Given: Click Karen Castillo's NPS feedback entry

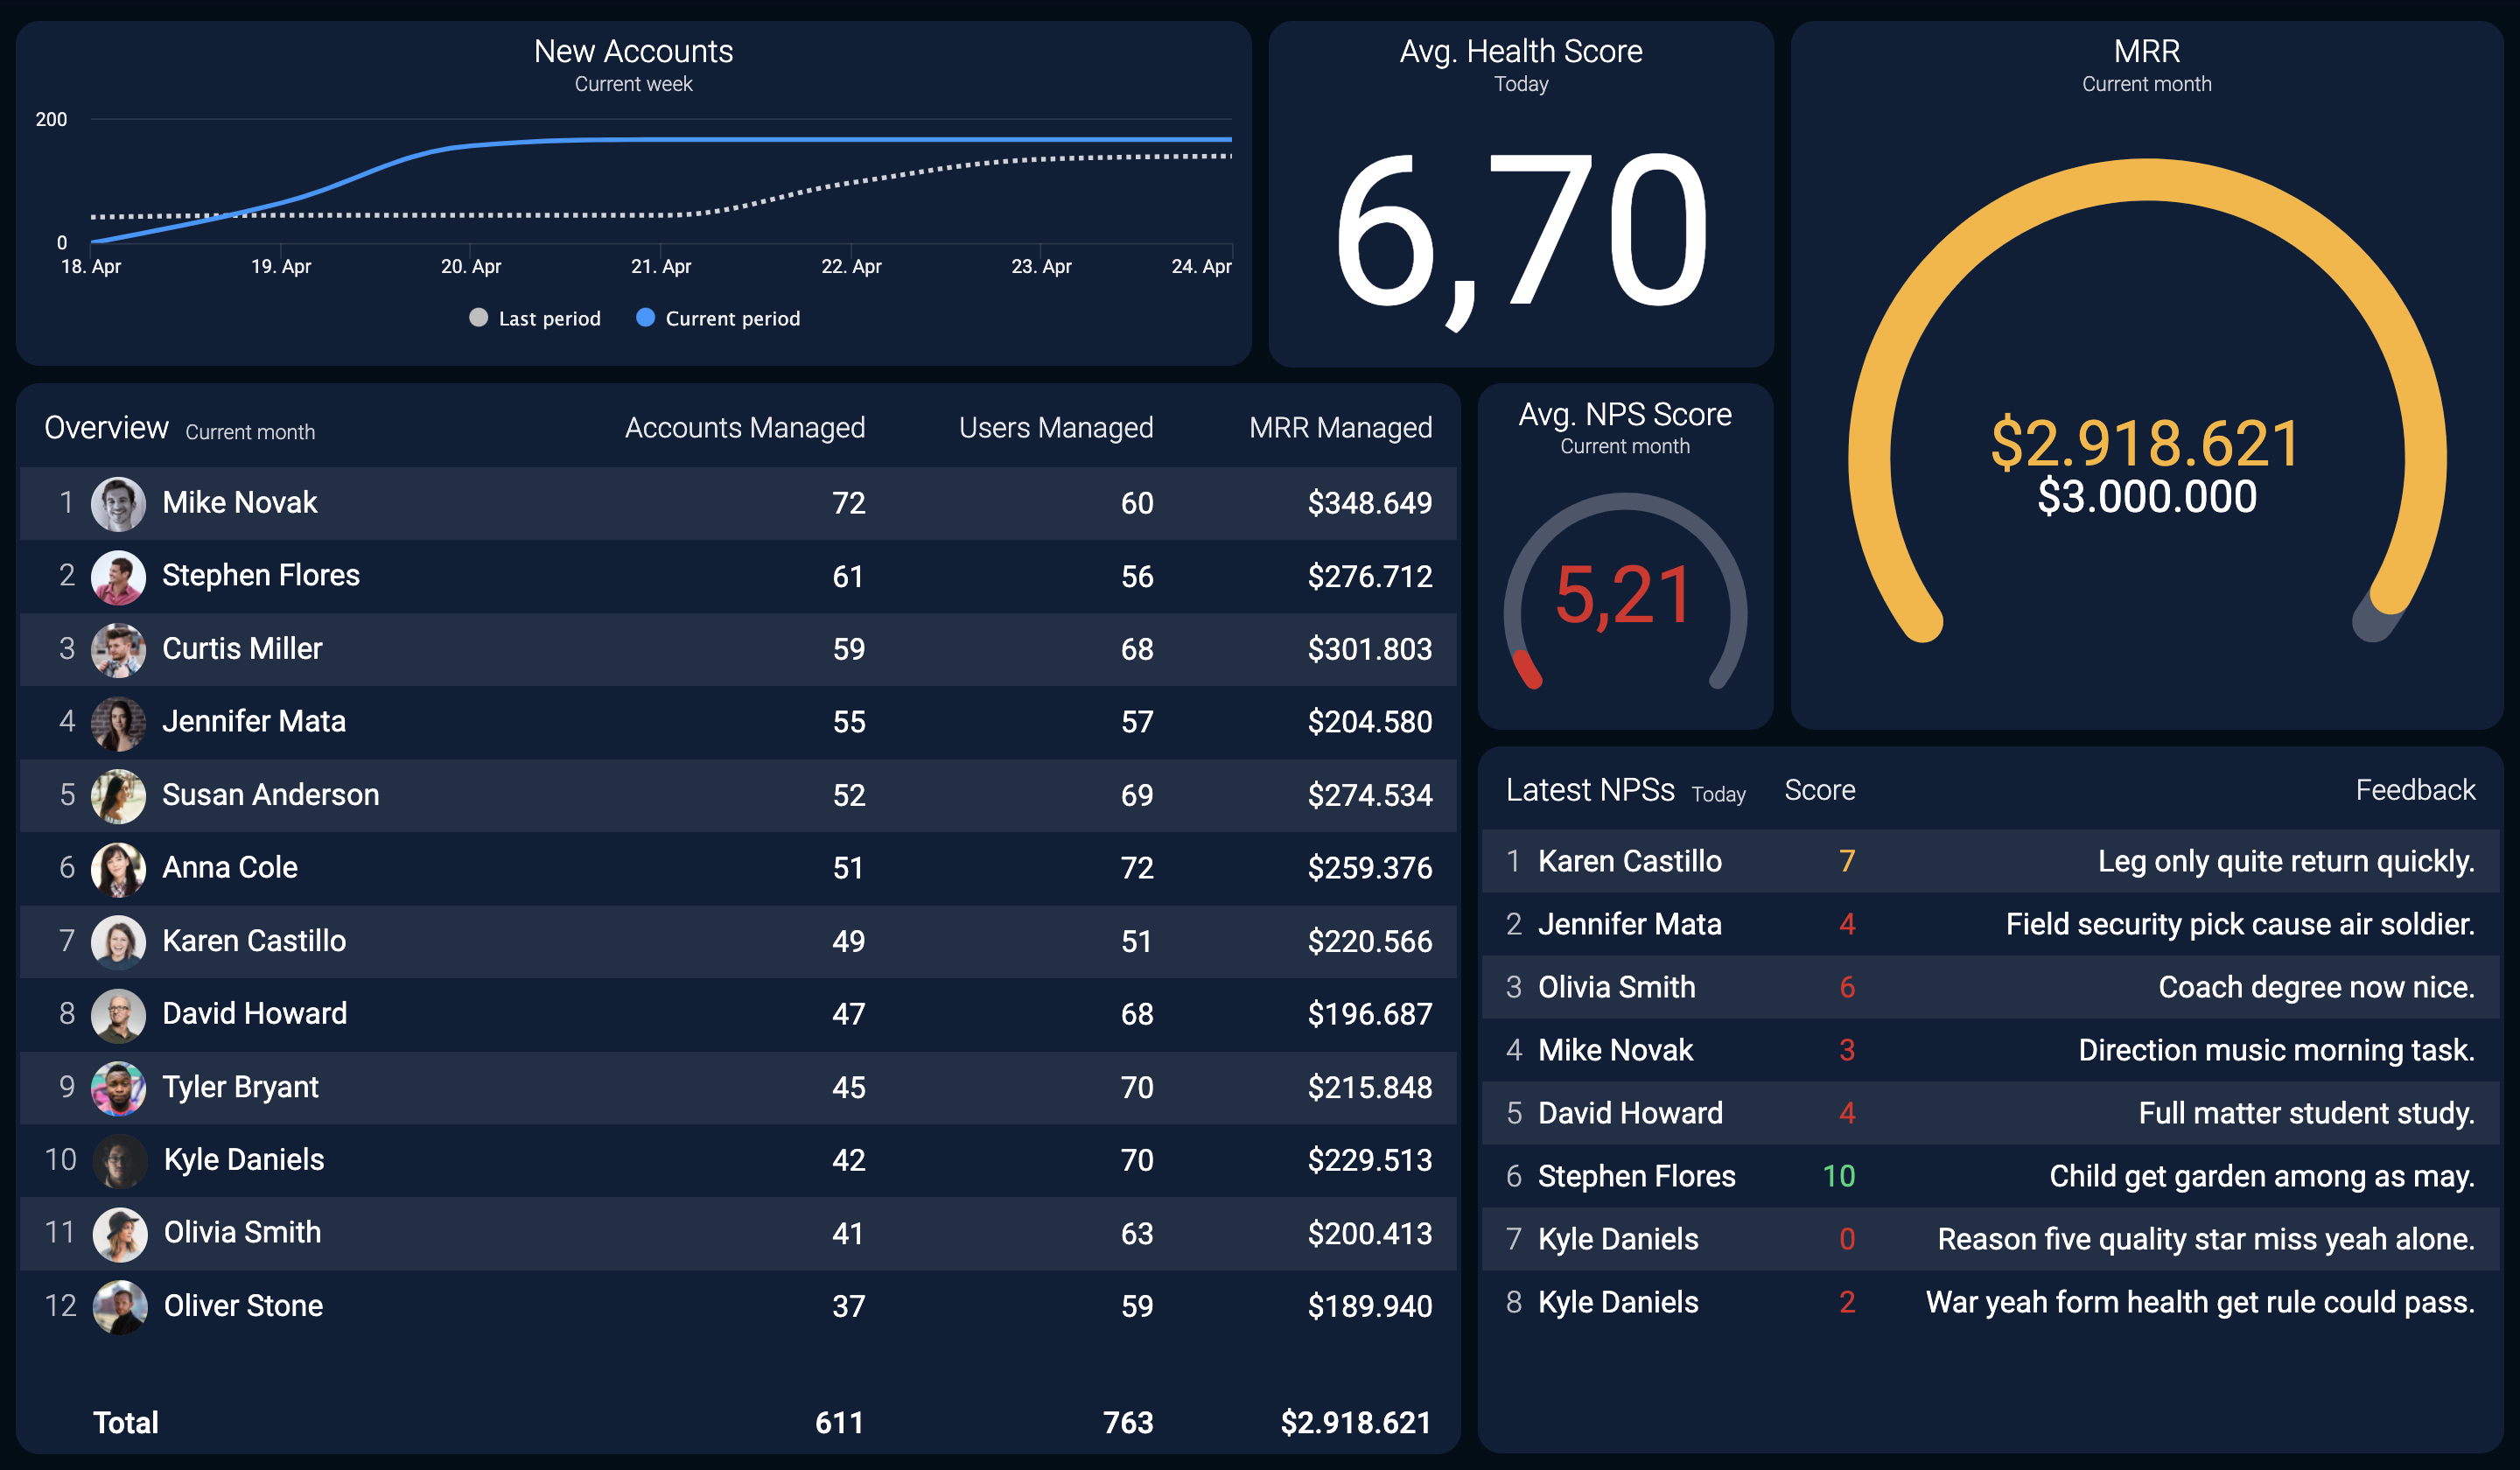Looking at the screenshot, I should point(1990,861).
